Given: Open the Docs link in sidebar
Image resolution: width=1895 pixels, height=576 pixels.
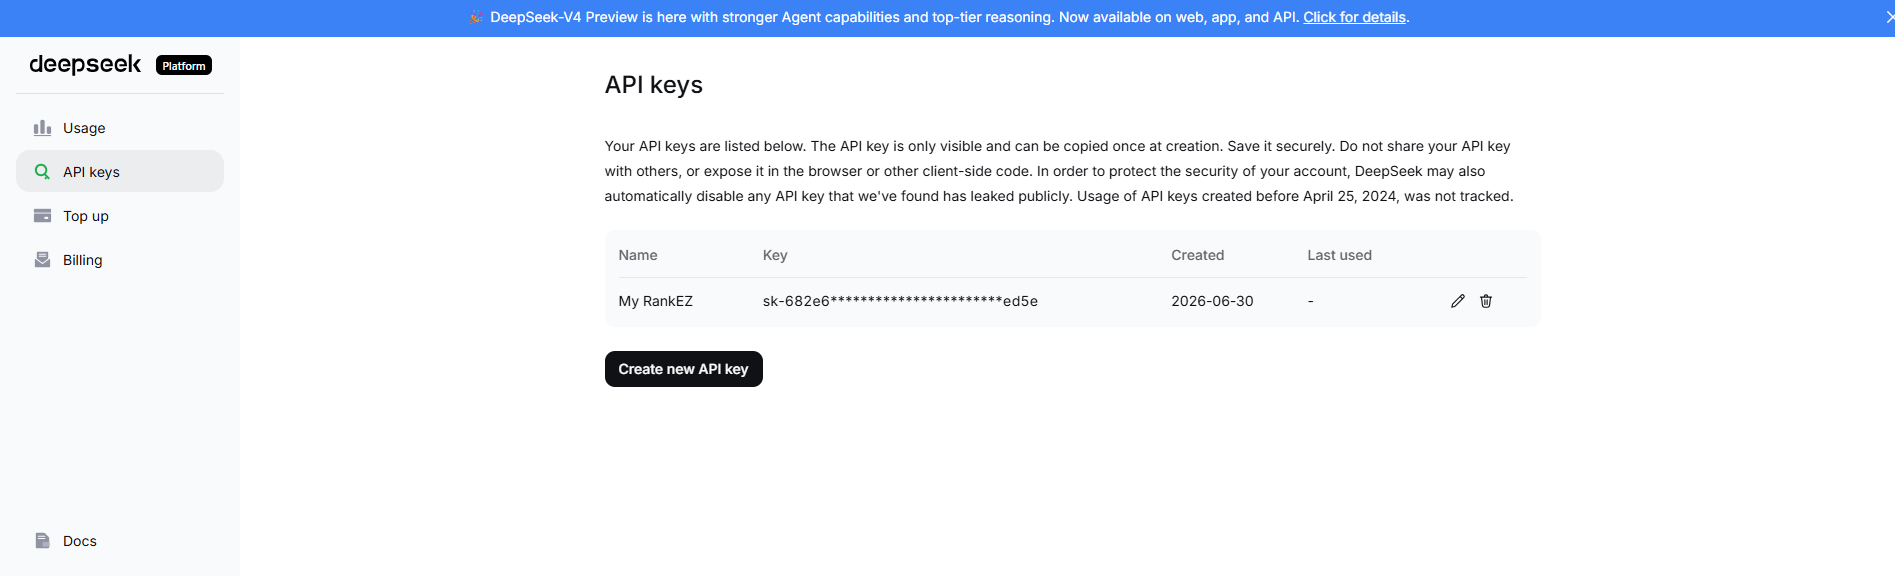Looking at the screenshot, I should 120,541.
